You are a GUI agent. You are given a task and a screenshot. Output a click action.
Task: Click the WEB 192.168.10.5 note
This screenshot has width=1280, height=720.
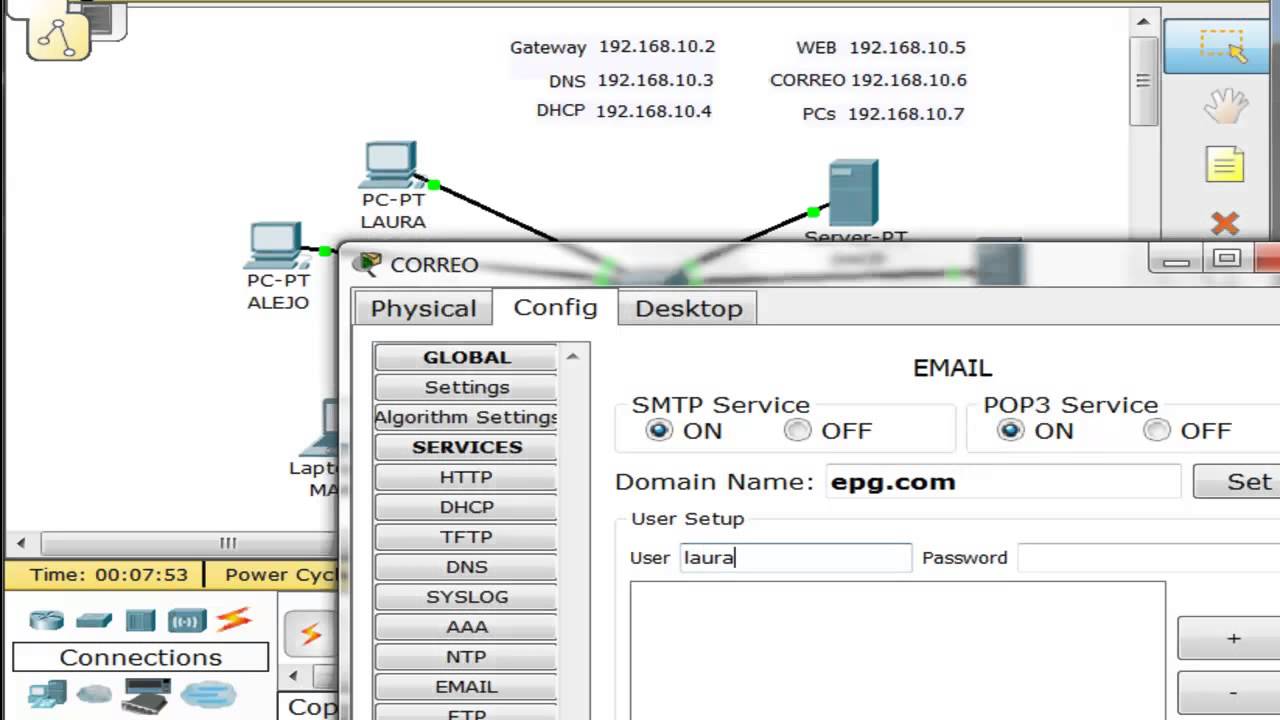(x=881, y=47)
